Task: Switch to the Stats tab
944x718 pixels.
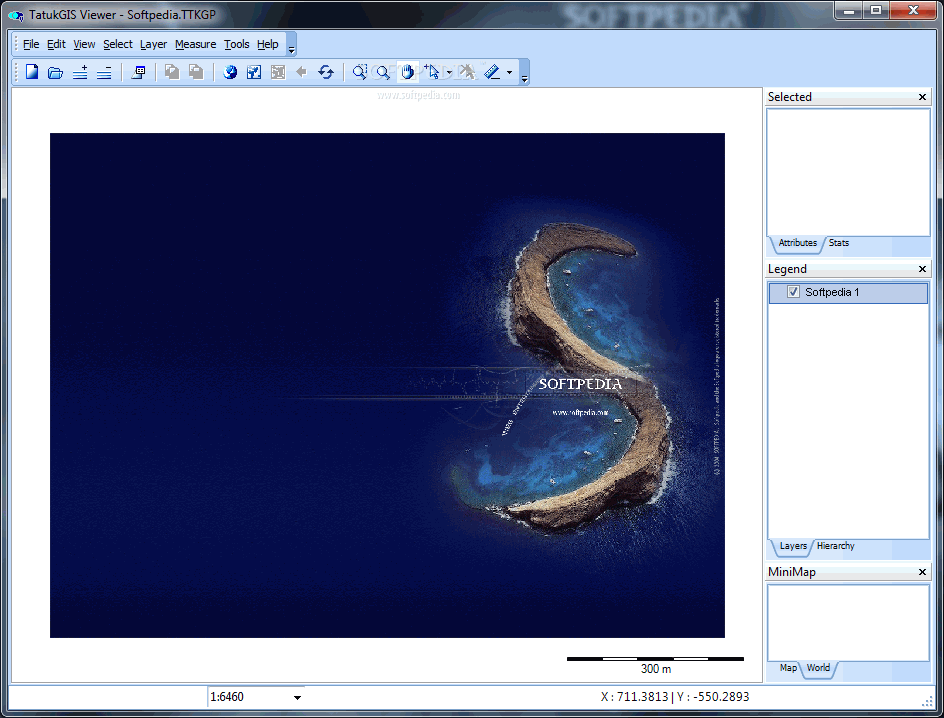Action: pos(839,243)
